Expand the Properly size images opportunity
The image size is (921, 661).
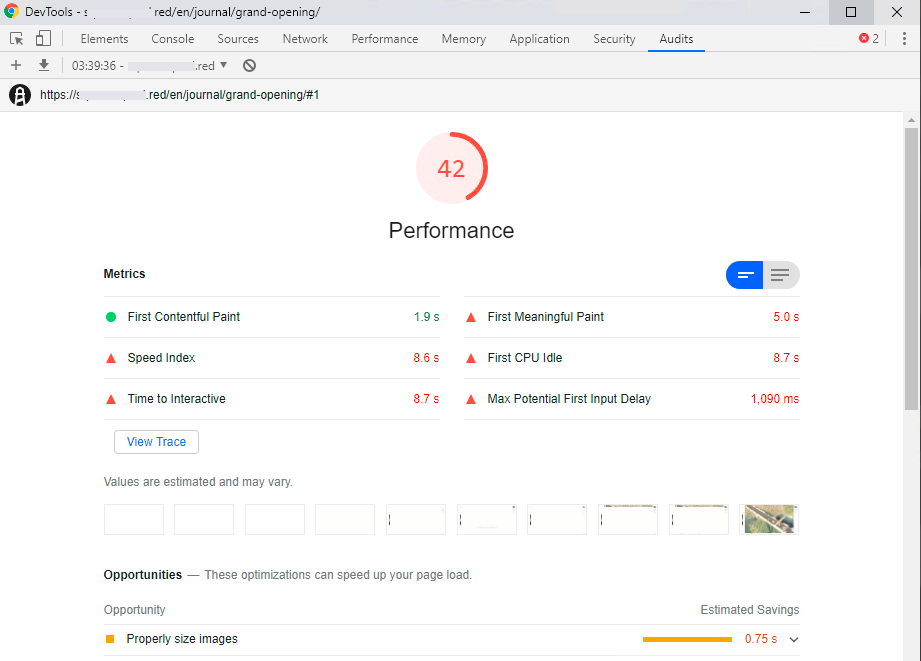pos(794,639)
